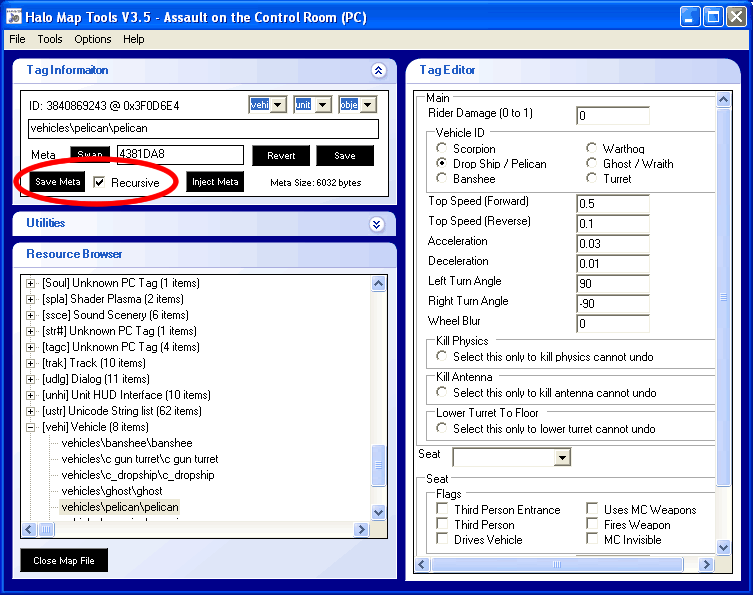Select vehicles\ghost\ghost in the tree
This screenshot has width=753, height=595.
111,491
